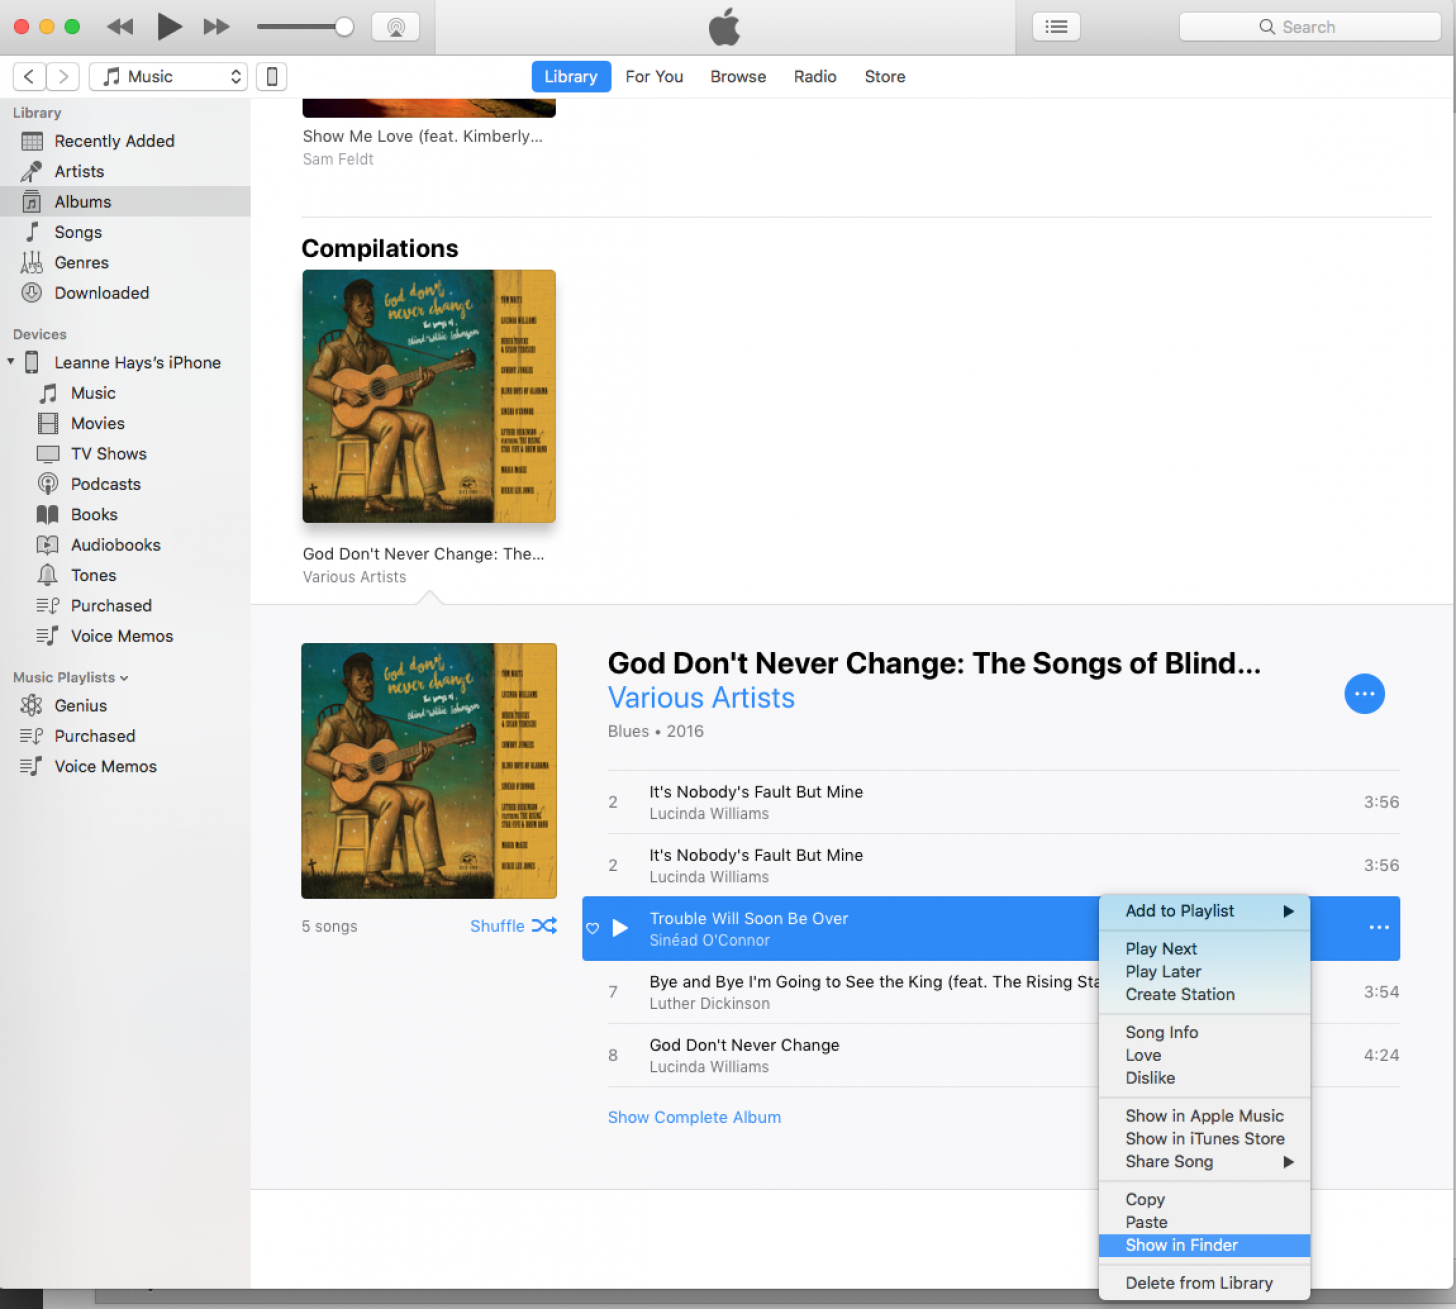This screenshot has height=1309, width=1456.
Task: Click the Show Complete Album link
Action: pyautogui.click(x=694, y=1117)
